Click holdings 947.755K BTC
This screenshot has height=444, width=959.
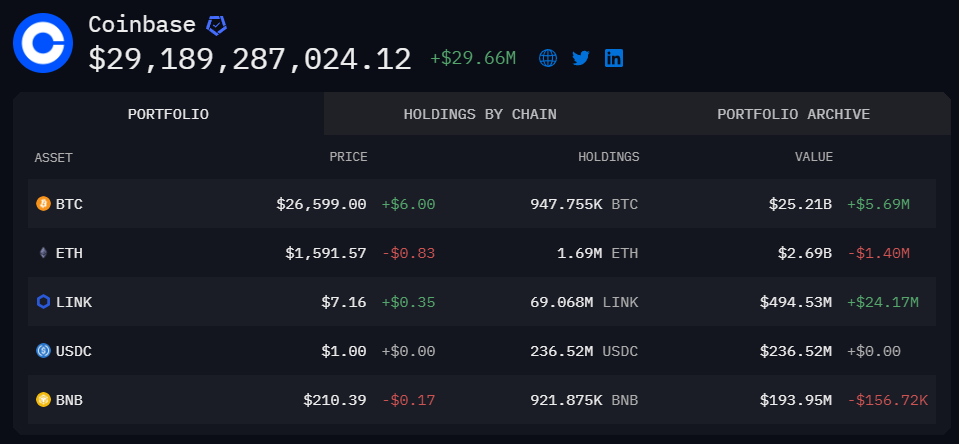[584, 204]
